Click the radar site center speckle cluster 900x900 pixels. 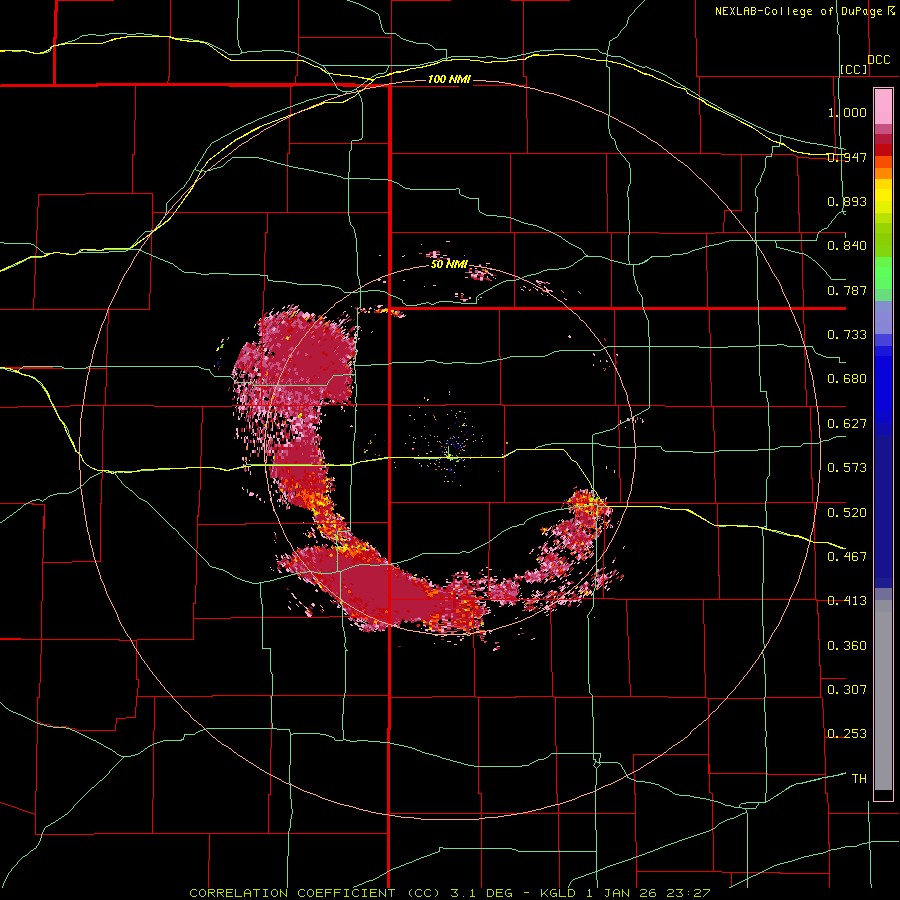(451, 448)
